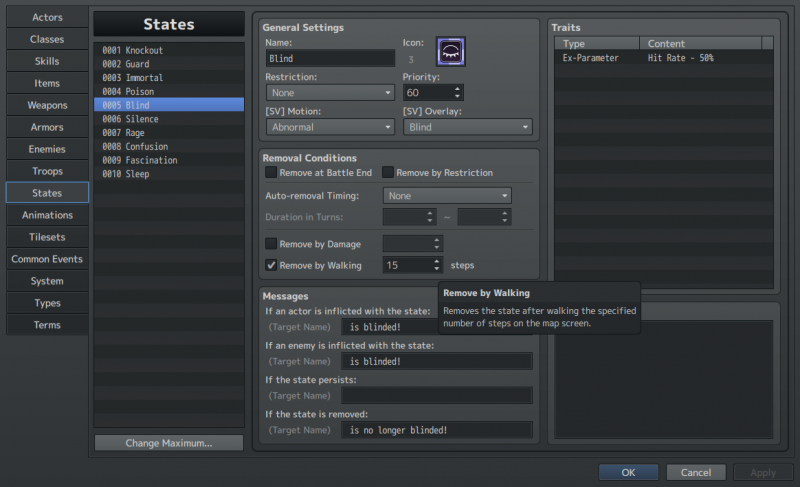Image resolution: width=800 pixels, height=487 pixels.
Task: Click the state persists message field
Action: pyautogui.click(x=437, y=395)
